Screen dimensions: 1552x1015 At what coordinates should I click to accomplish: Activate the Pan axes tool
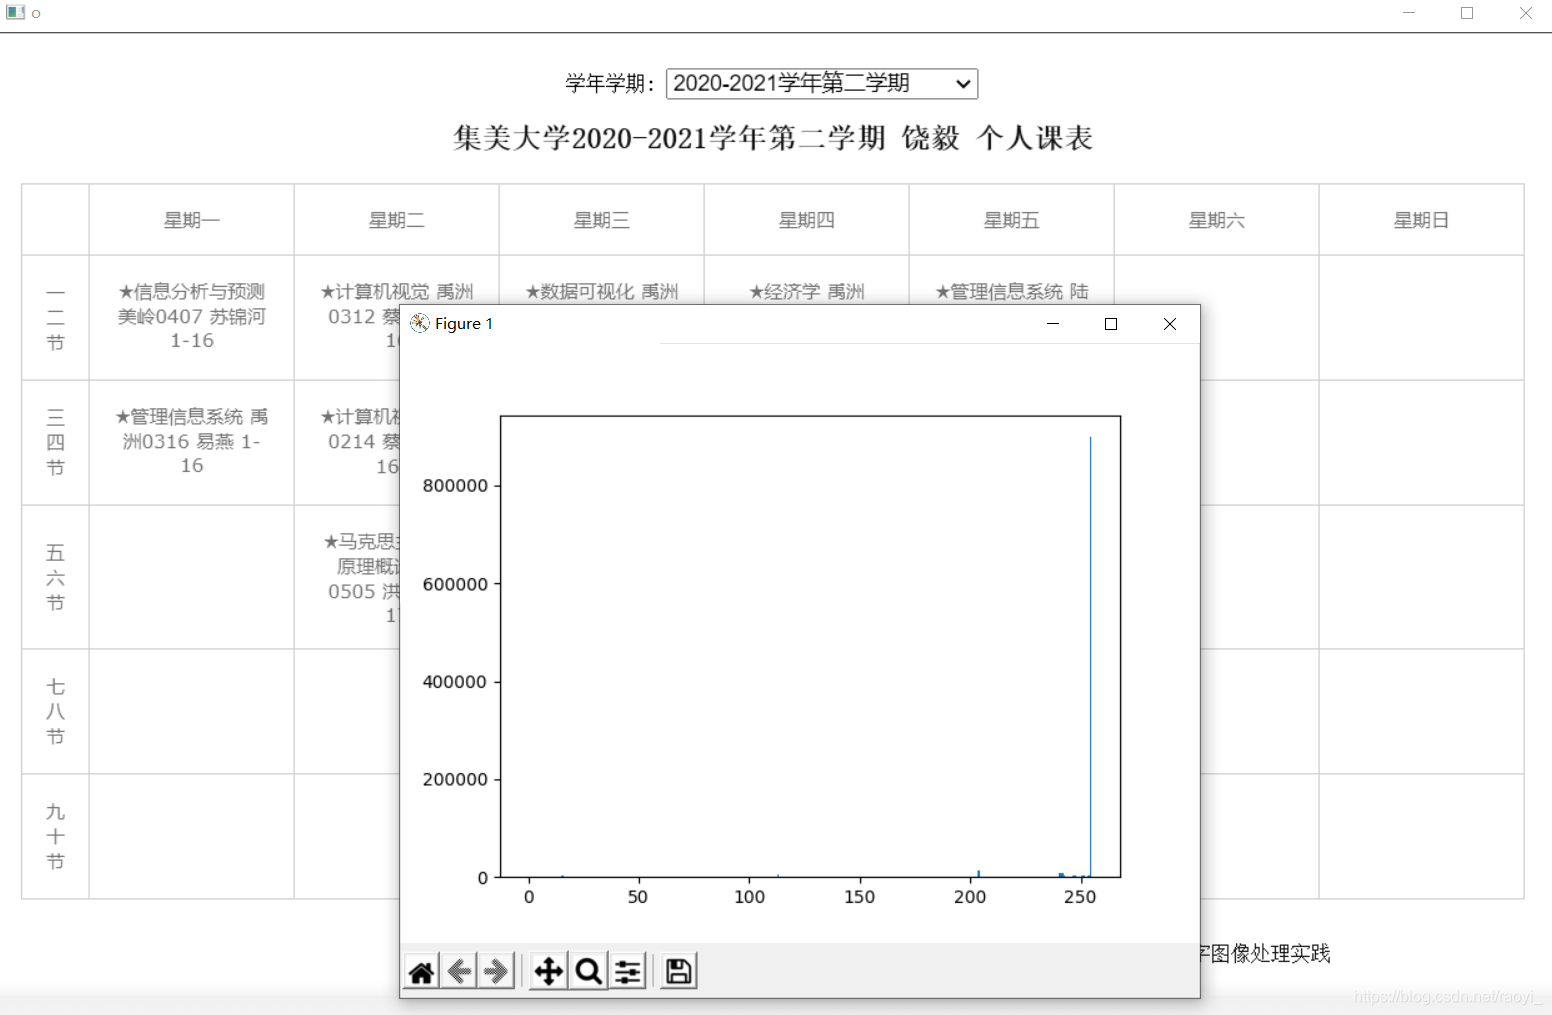(x=549, y=971)
